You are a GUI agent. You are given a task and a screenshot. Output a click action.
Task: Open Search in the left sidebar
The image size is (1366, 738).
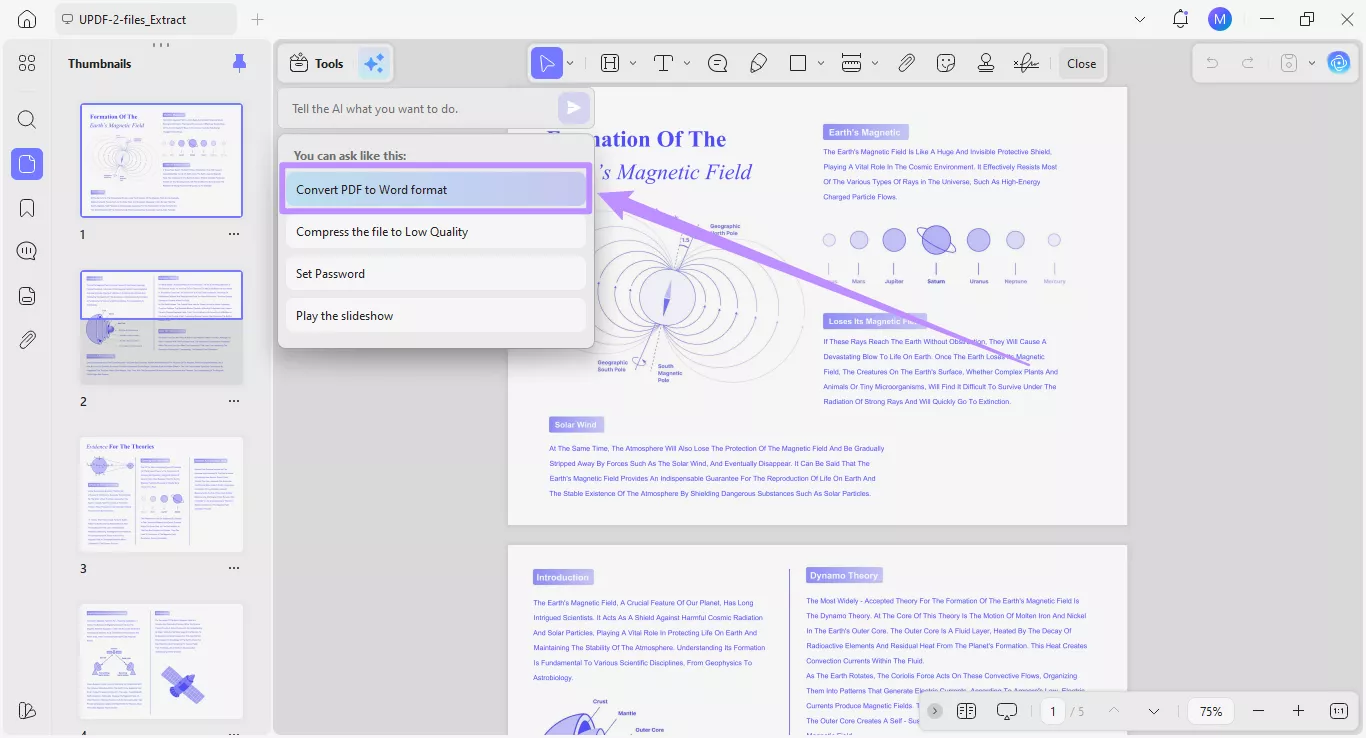pos(27,119)
